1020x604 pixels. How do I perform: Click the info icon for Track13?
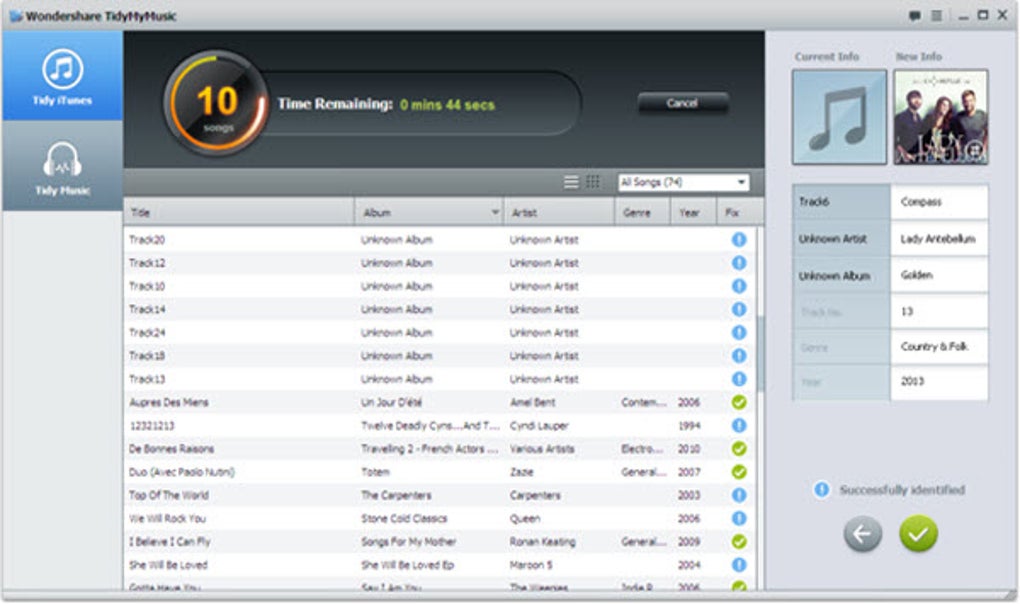pos(739,379)
